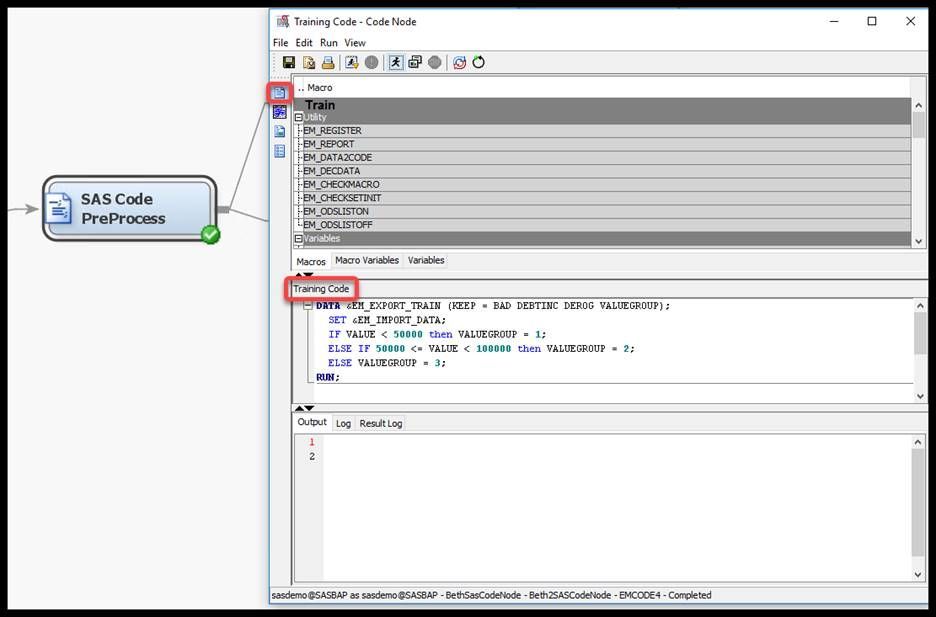Open the Results windows icon

tap(415, 62)
